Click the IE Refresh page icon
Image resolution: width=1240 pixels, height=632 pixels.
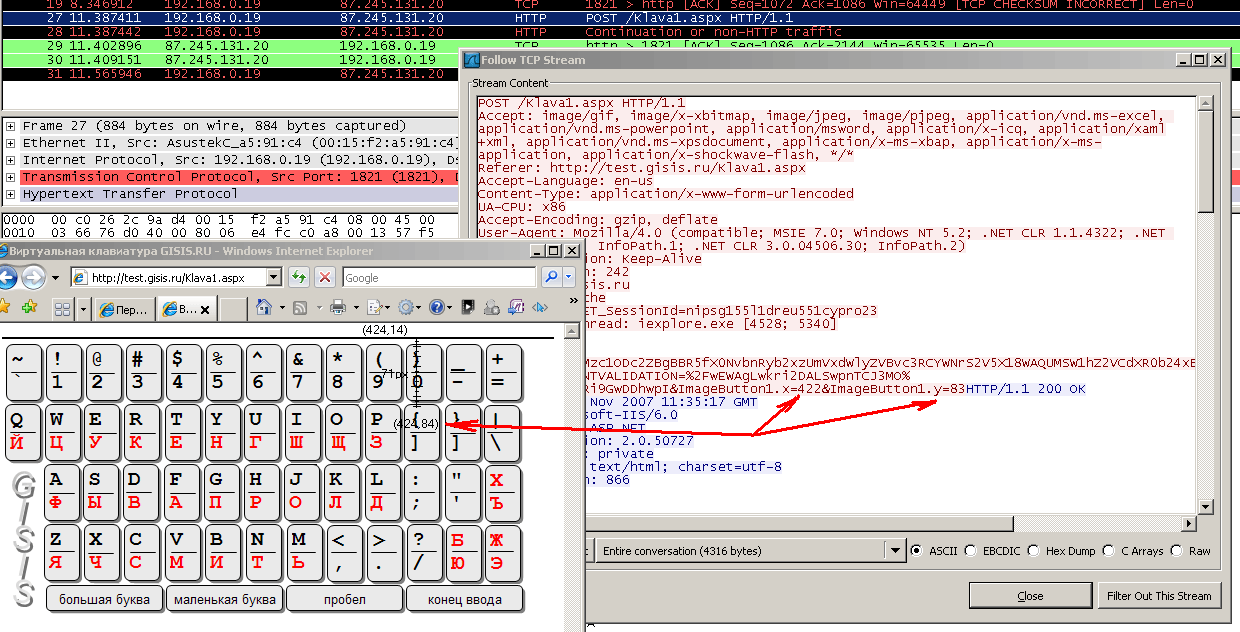[x=298, y=277]
